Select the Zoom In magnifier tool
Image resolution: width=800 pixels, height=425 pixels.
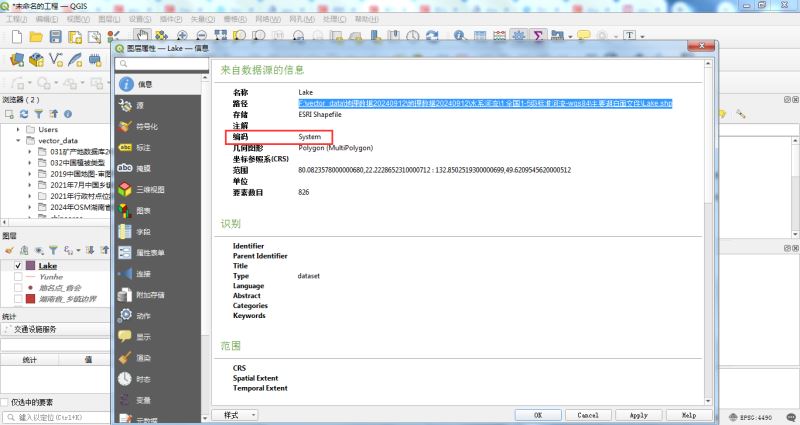click(182, 35)
